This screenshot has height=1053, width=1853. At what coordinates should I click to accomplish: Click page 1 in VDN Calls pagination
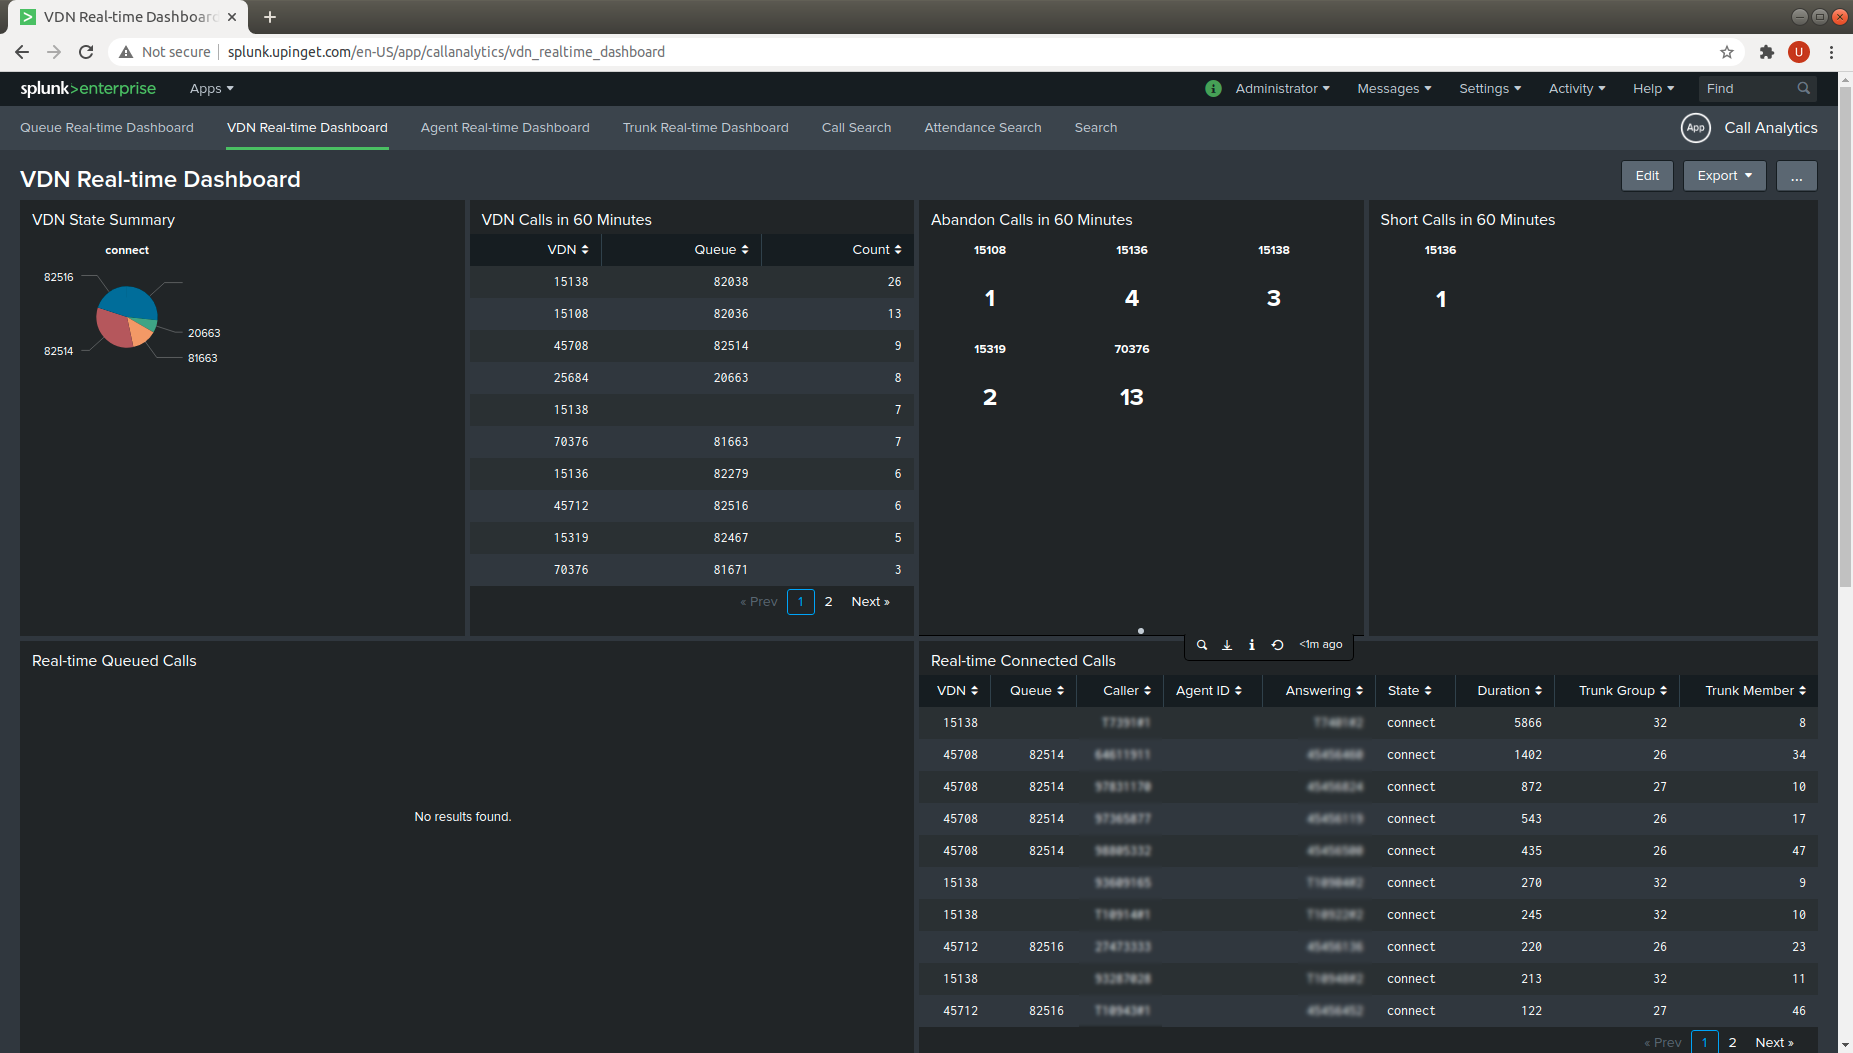pos(801,602)
